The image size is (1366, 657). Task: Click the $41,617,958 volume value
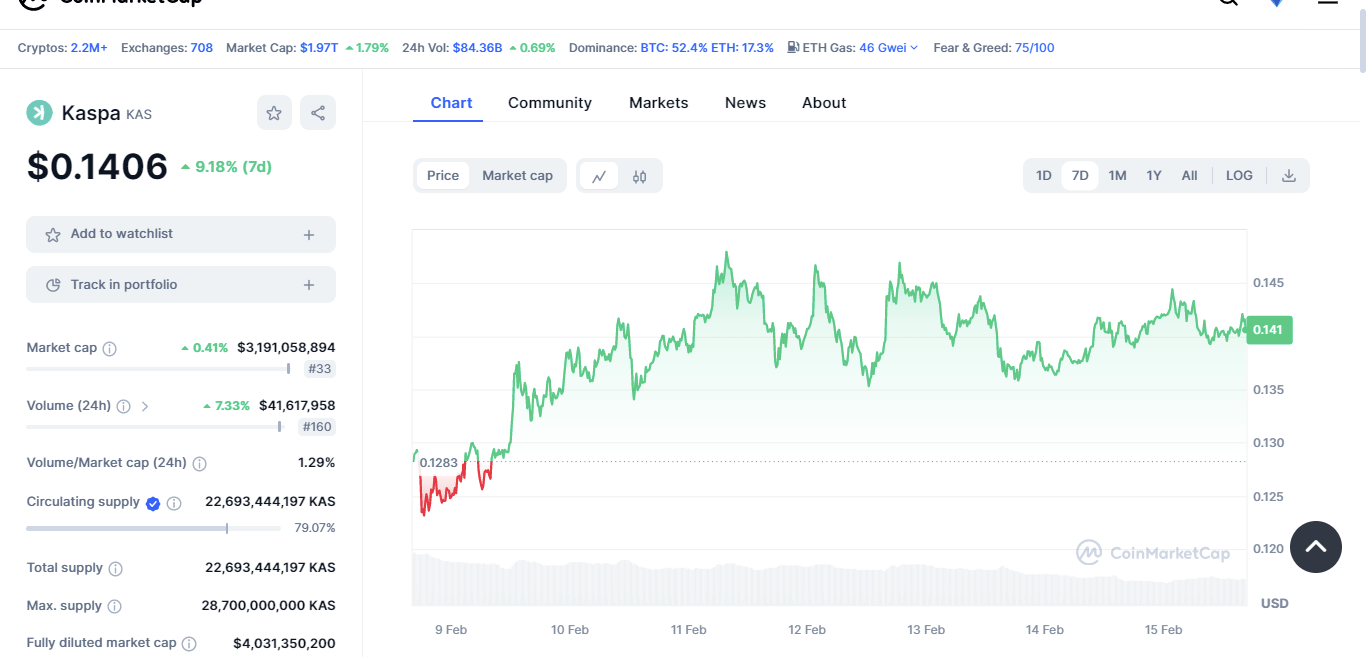[x=297, y=406]
